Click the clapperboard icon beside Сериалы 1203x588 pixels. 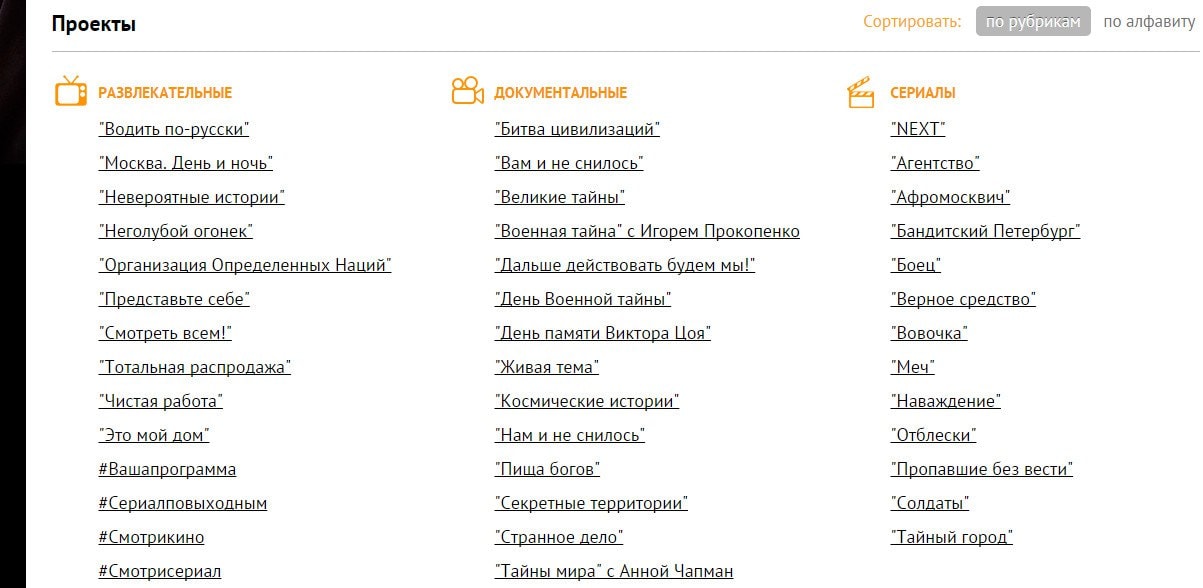[x=861, y=92]
